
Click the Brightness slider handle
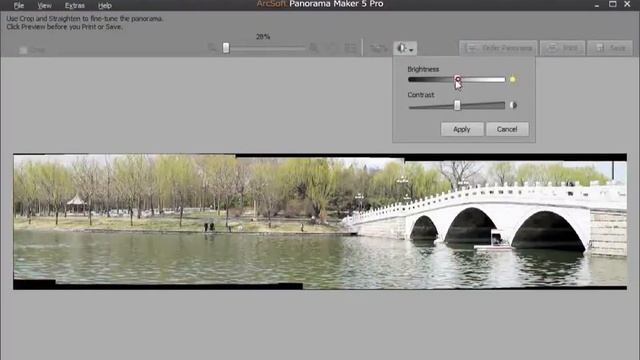(x=458, y=80)
